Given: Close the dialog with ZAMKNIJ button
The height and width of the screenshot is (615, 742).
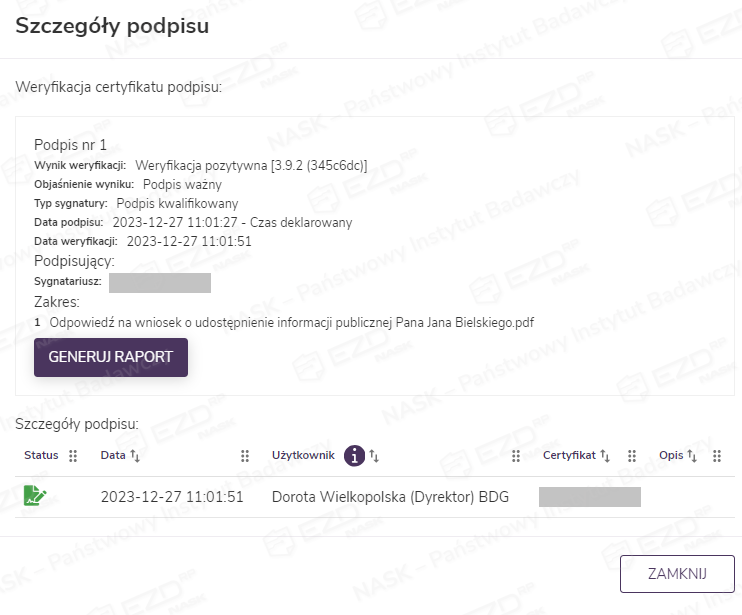Looking at the screenshot, I should pyautogui.click(x=677, y=574).
